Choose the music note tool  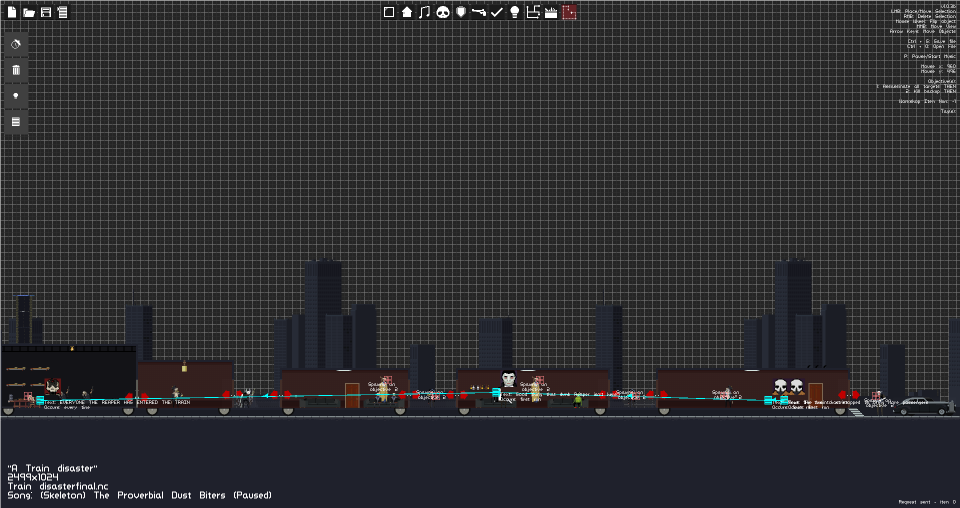coord(424,12)
